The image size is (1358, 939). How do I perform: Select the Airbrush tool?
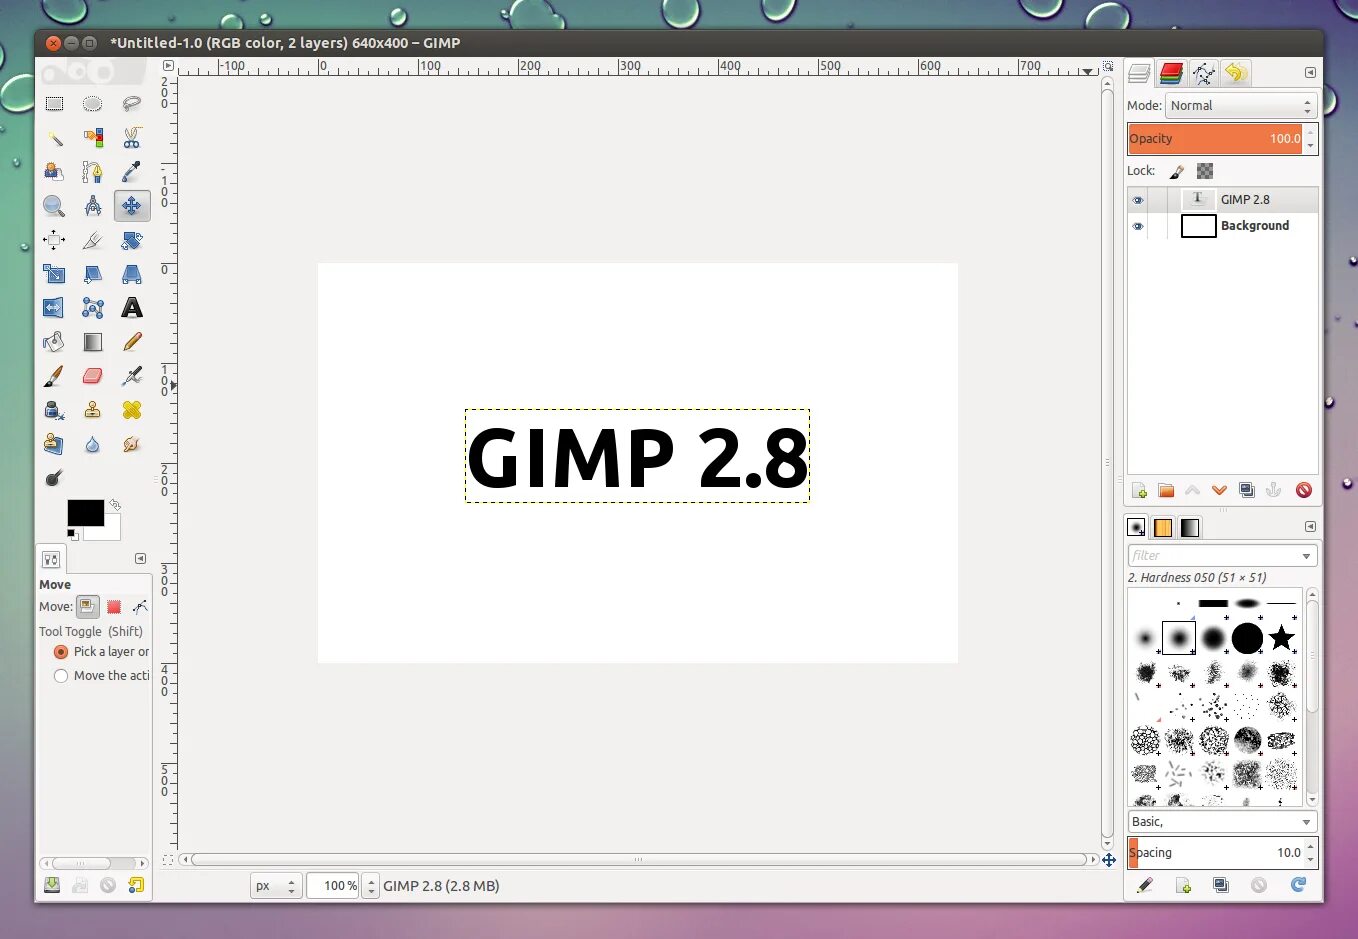pos(132,376)
